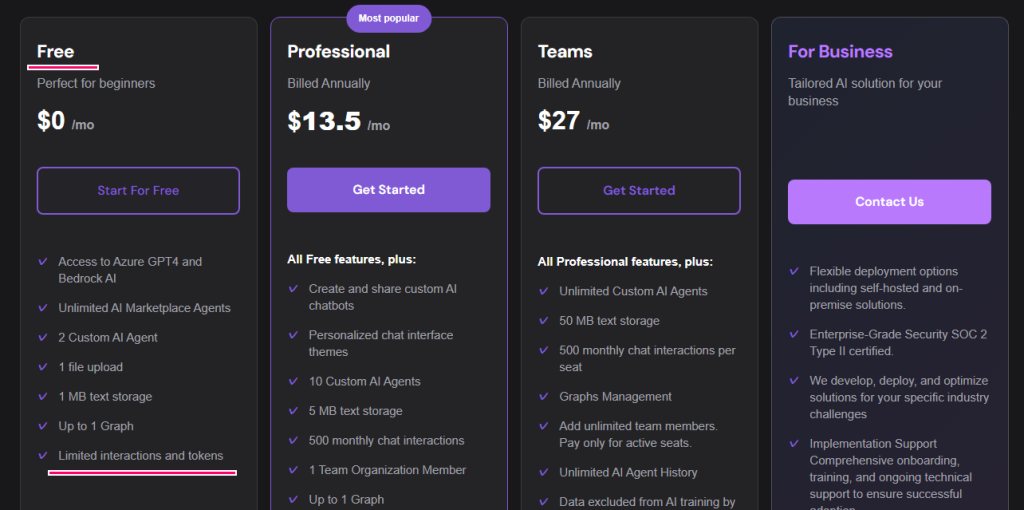
Task: Click the For Business plan heading
Action: 840,52
